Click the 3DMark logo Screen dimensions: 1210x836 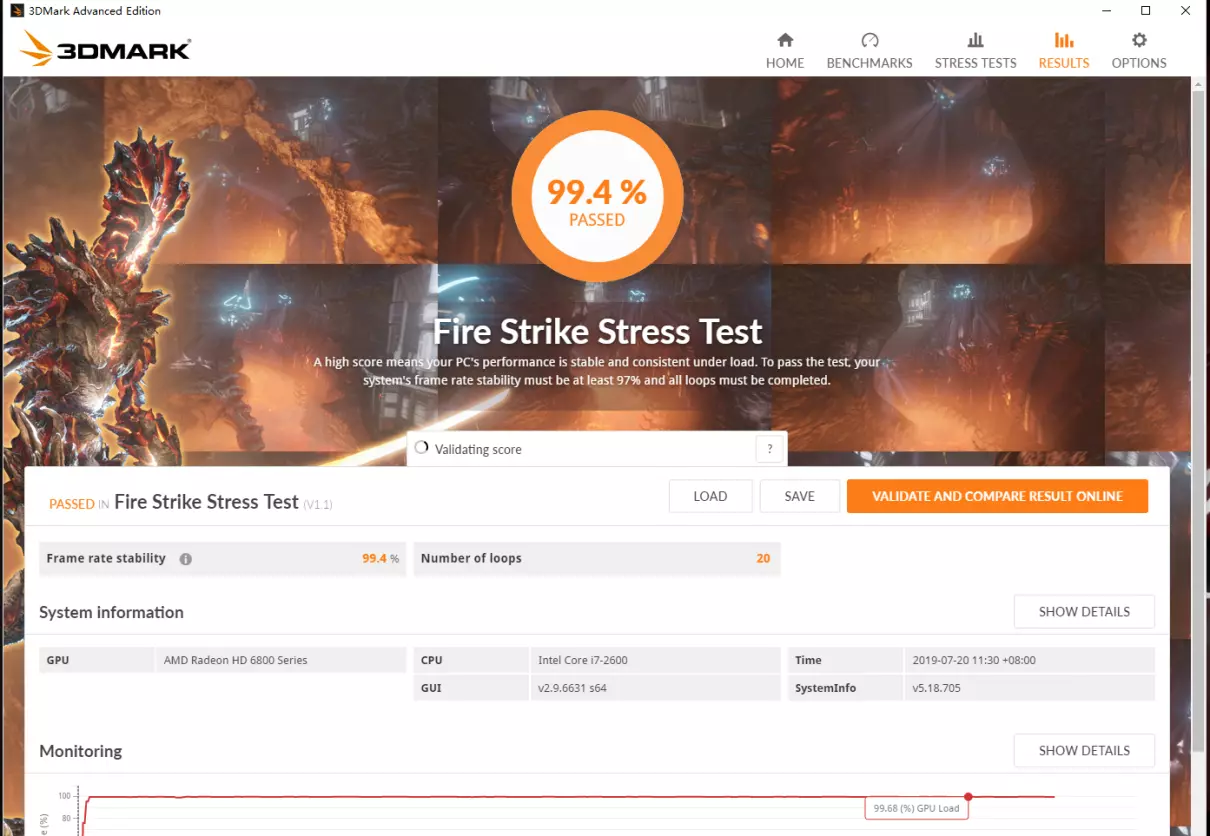tap(106, 48)
